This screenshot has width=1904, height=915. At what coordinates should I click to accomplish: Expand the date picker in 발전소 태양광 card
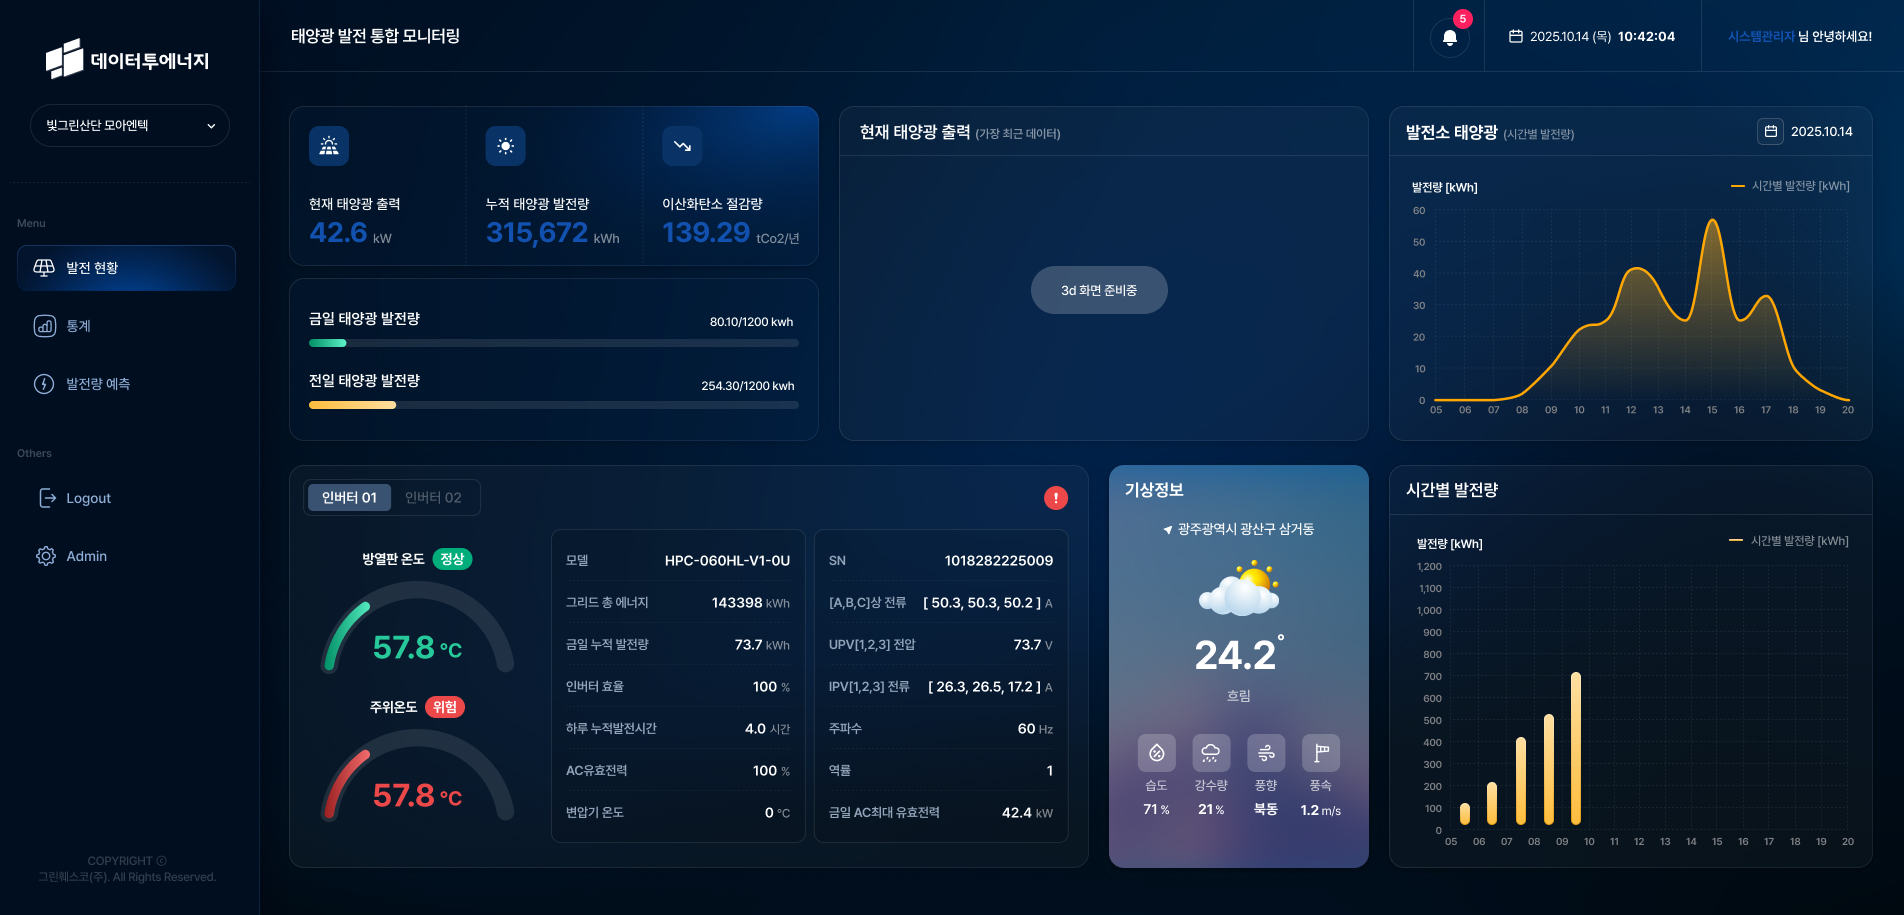pos(1770,131)
